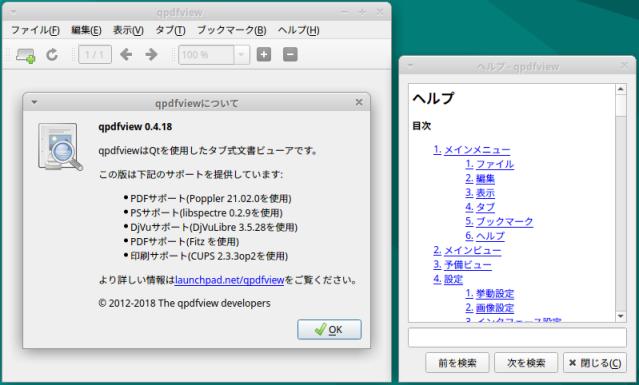Open the 4. 設定 help link
The width and height of the screenshot is (639, 385).
click(448, 279)
